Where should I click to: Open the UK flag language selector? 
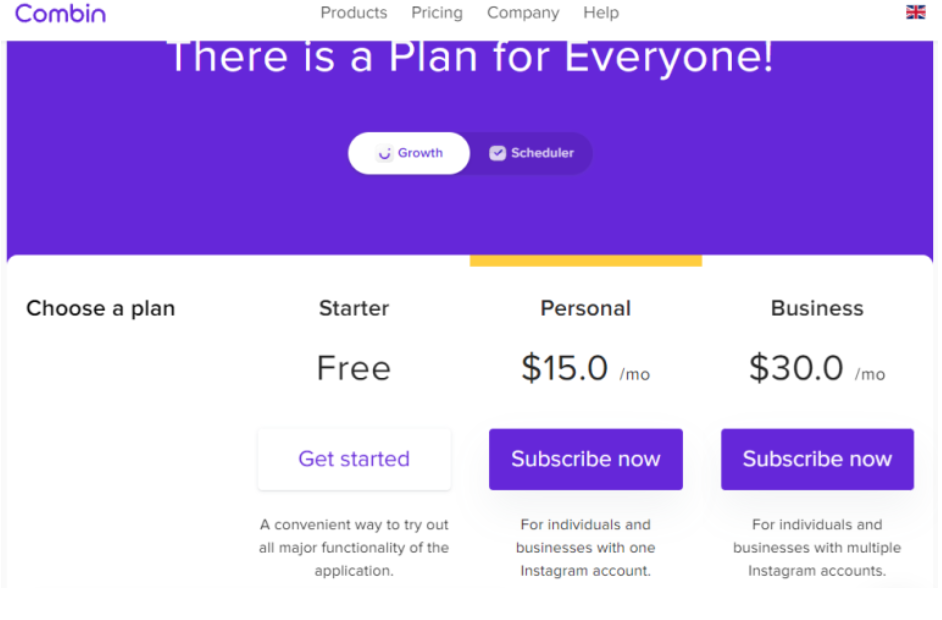pyautogui.click(x=915, y=12)
